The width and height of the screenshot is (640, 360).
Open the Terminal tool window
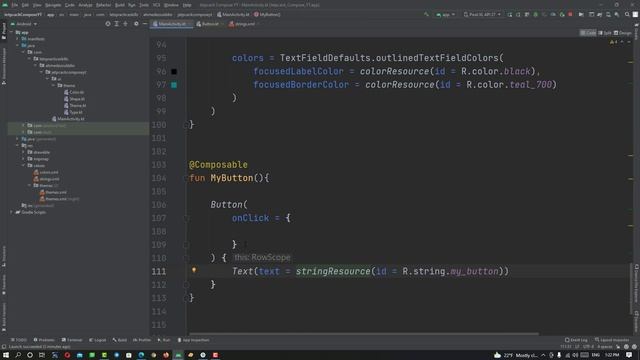(72, 340)
